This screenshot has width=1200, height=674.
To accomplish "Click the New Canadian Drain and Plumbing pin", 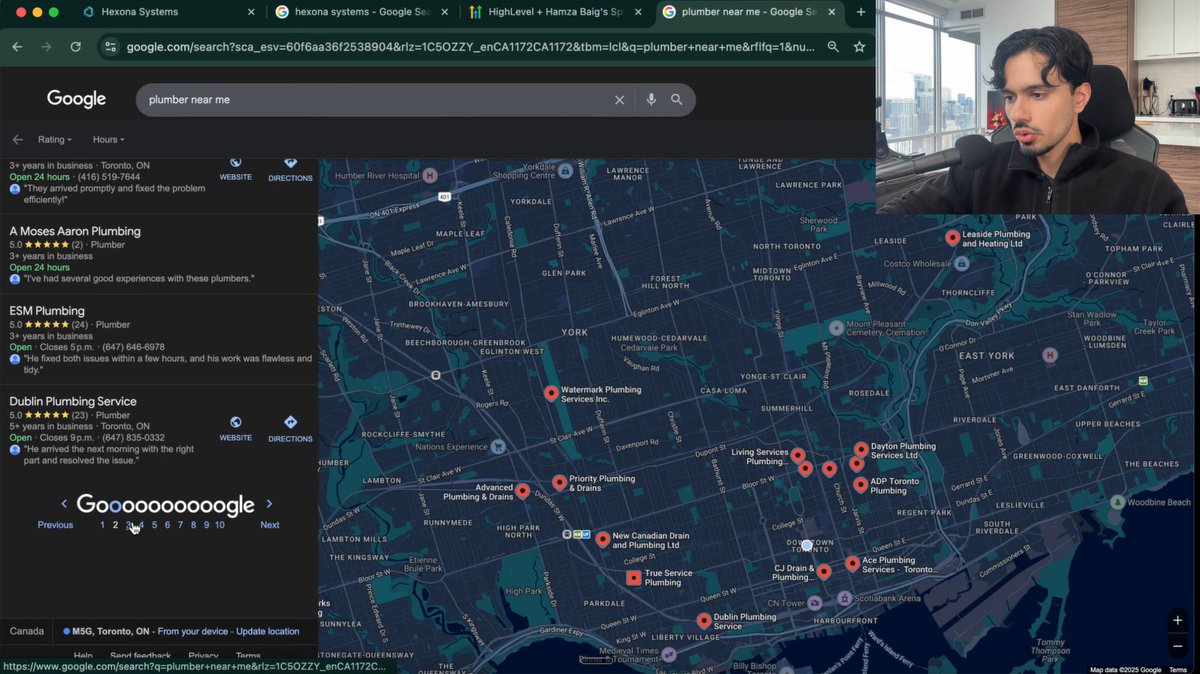I will 602,539.
